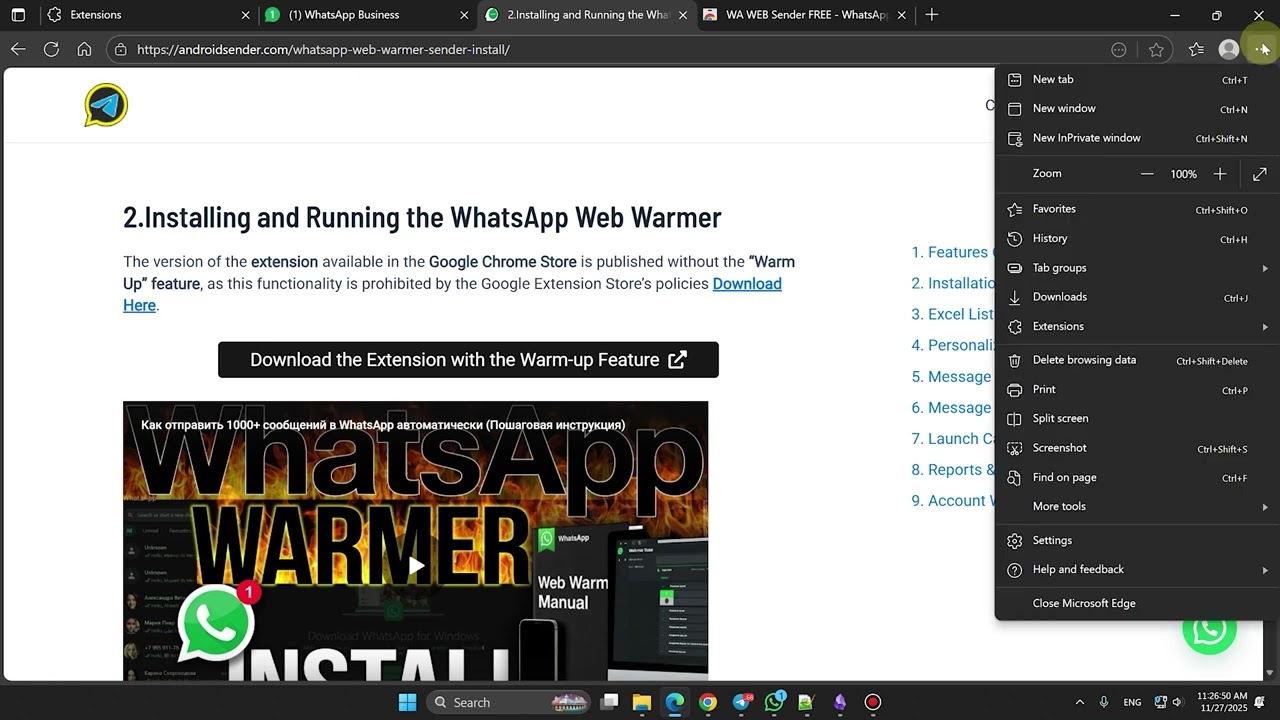
Task: Choose Close Microsoft Edge
Action: (1137, 603)
